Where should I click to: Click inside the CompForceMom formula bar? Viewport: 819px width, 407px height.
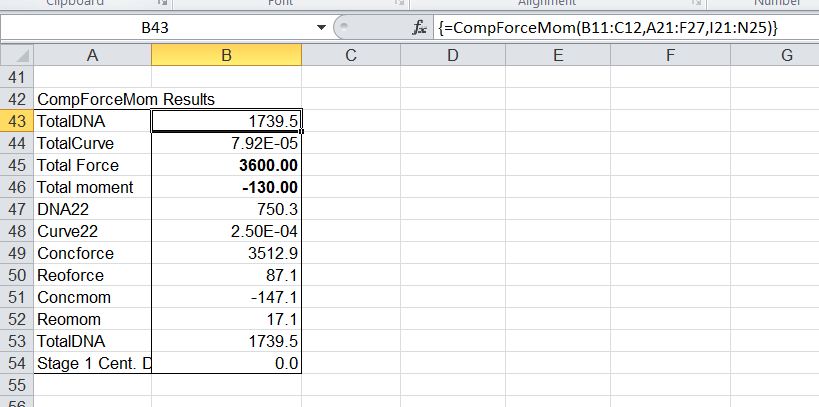pos(620,29)
